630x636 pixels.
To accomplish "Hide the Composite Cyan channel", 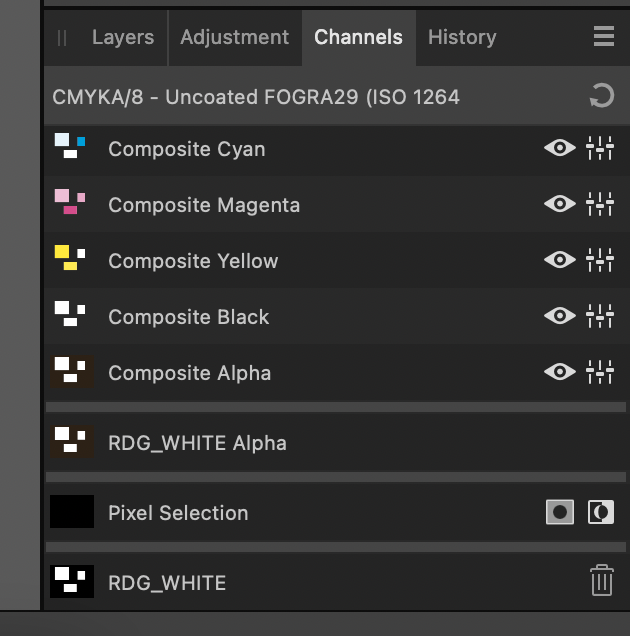I will pos(560,148).
